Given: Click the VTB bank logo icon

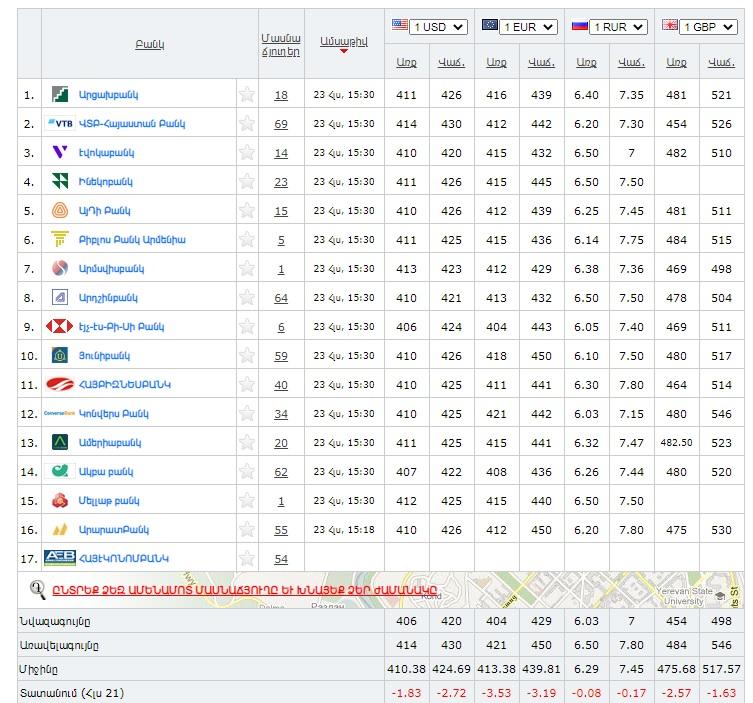Looking at the screenshot, I should click(60, 124).
